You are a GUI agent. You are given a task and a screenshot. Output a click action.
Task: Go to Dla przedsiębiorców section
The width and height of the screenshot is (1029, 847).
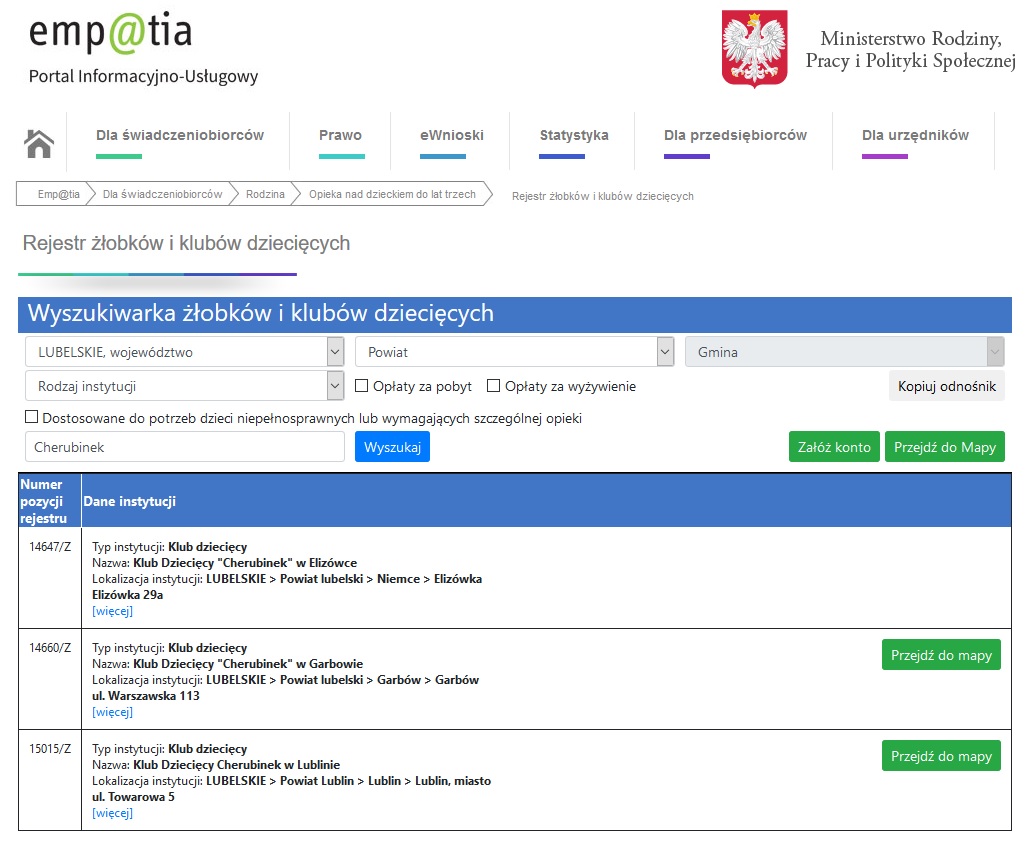[735, 136]
